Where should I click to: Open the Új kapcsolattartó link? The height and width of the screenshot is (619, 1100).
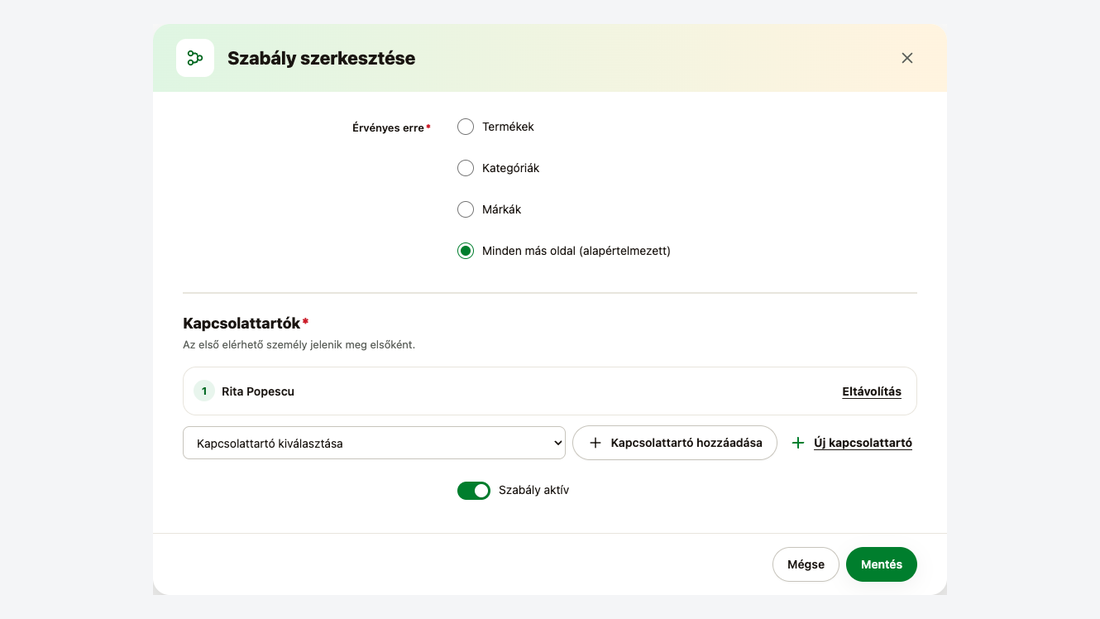[863, 443]
